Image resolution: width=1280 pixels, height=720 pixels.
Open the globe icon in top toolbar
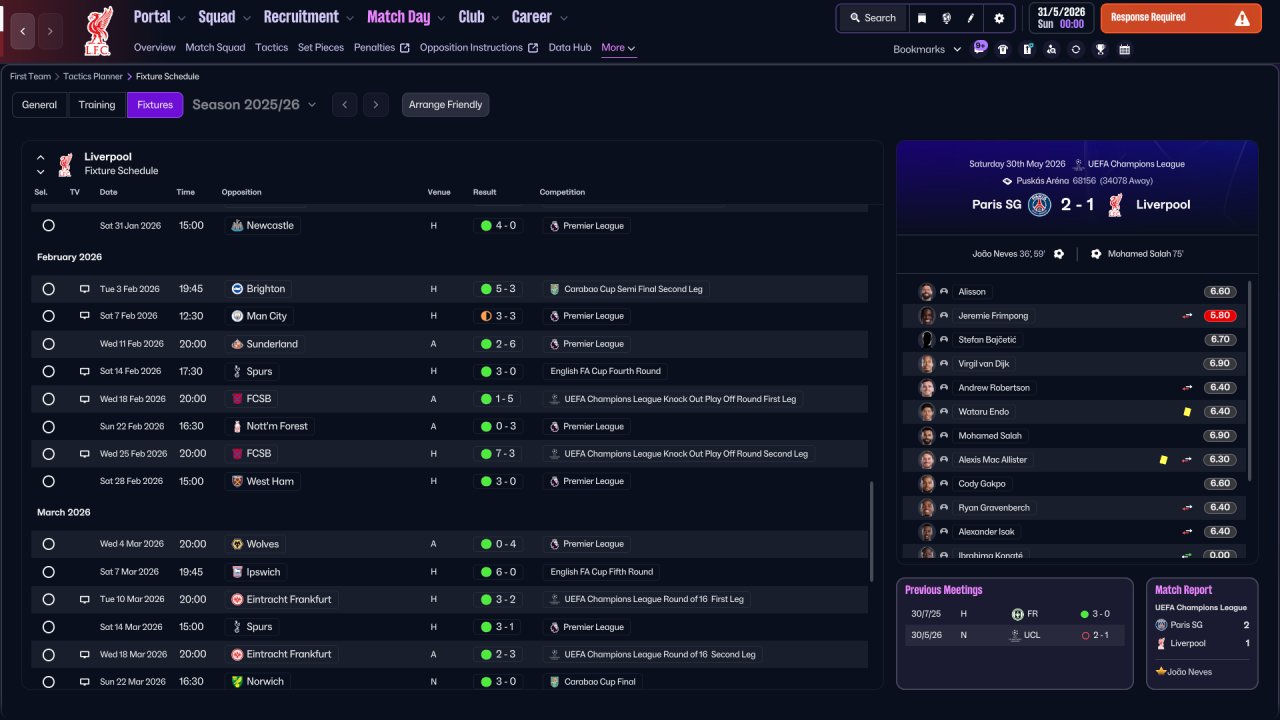coord(946,18)
